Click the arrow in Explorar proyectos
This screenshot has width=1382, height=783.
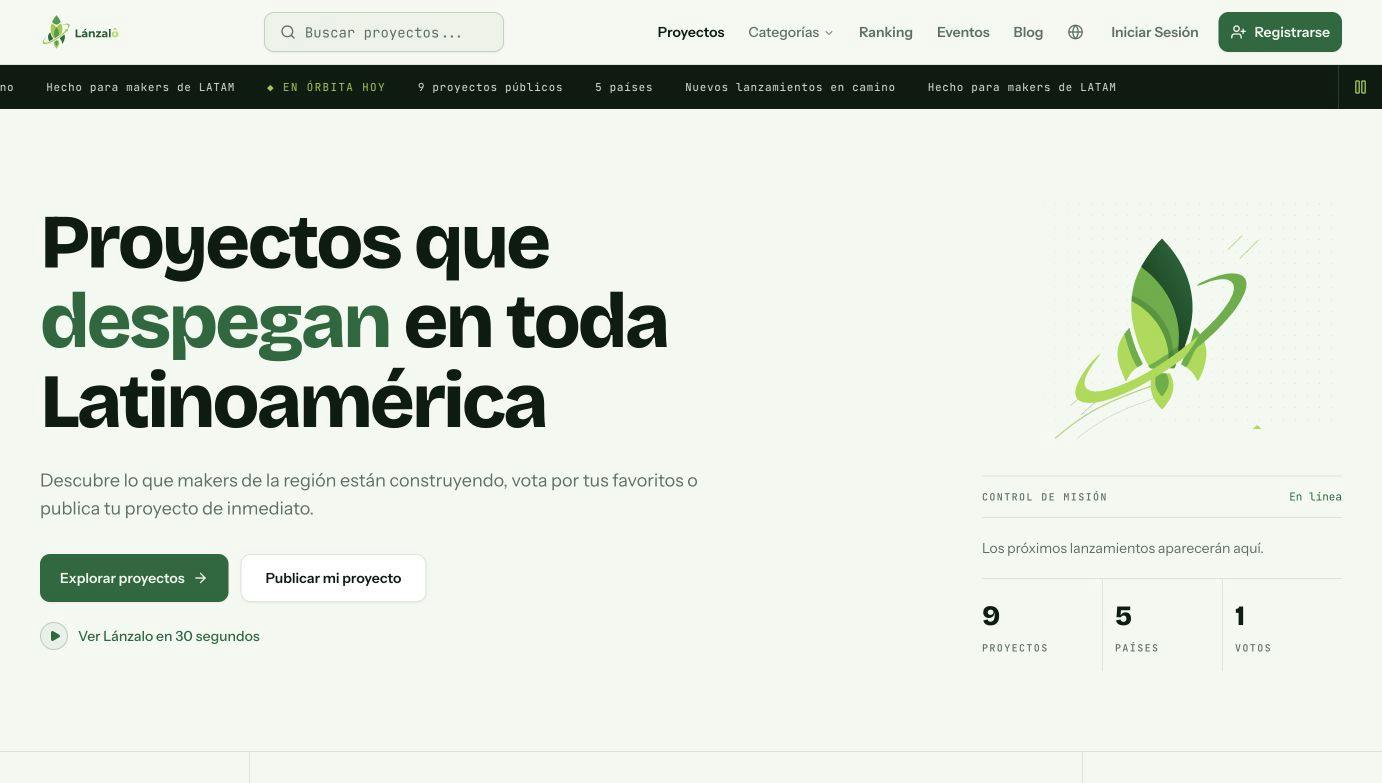click(x=201, y=578)
